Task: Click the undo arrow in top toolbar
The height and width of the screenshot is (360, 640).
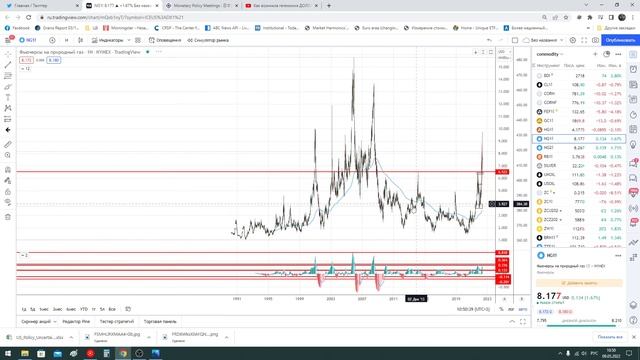Action: (489, 40)
